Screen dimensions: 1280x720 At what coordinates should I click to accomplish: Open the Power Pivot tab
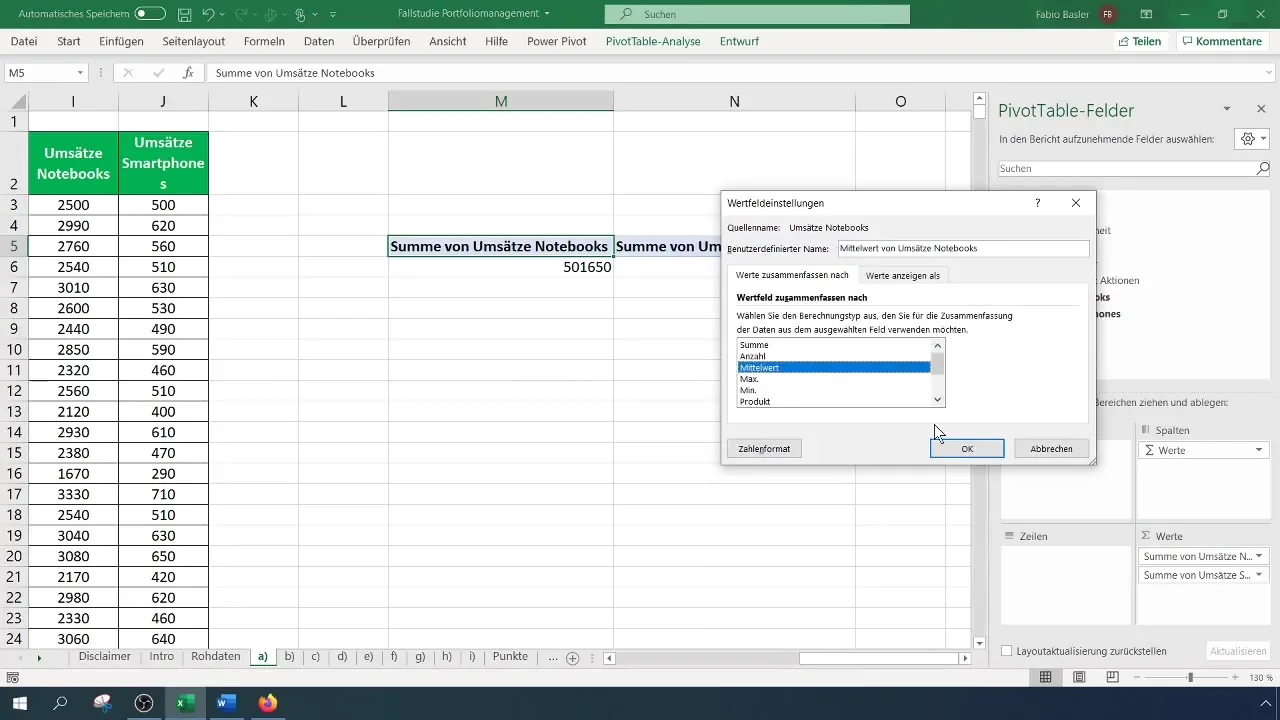(x=556, y=42)
